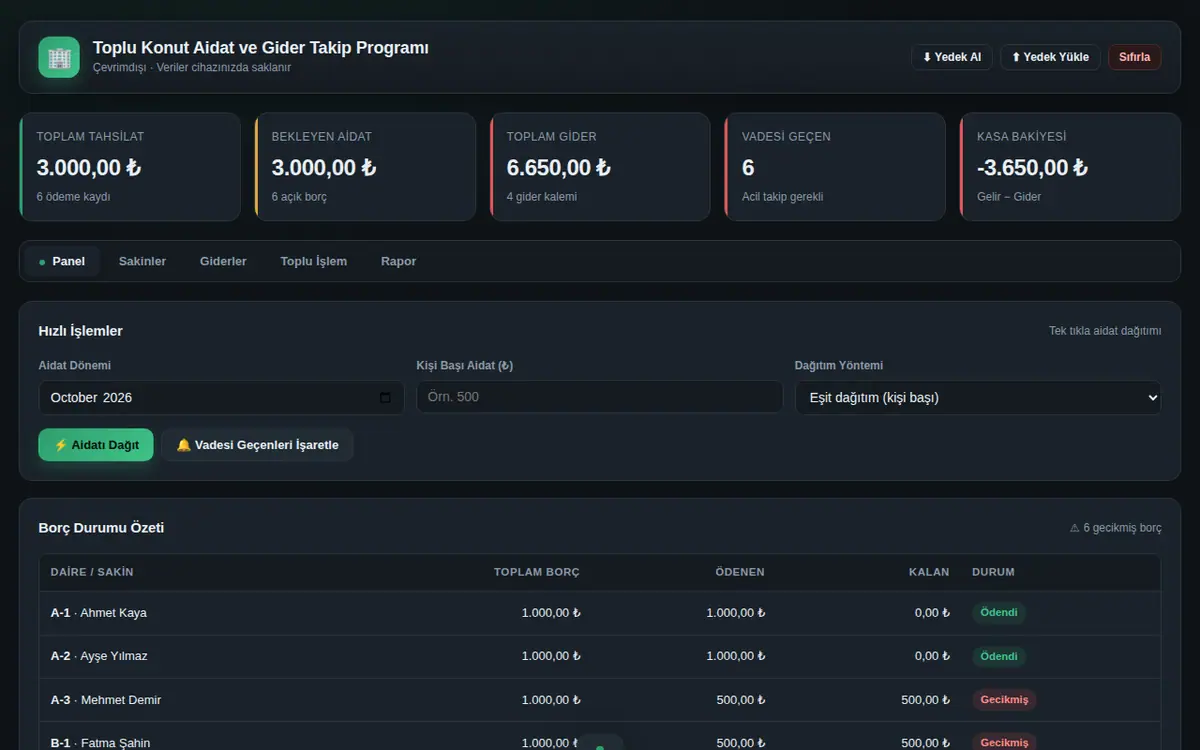This screenshot has height=750, width=1200.
Task: Click the Tek tıkla aidat dağıtımı hint
Action: 1105,331
